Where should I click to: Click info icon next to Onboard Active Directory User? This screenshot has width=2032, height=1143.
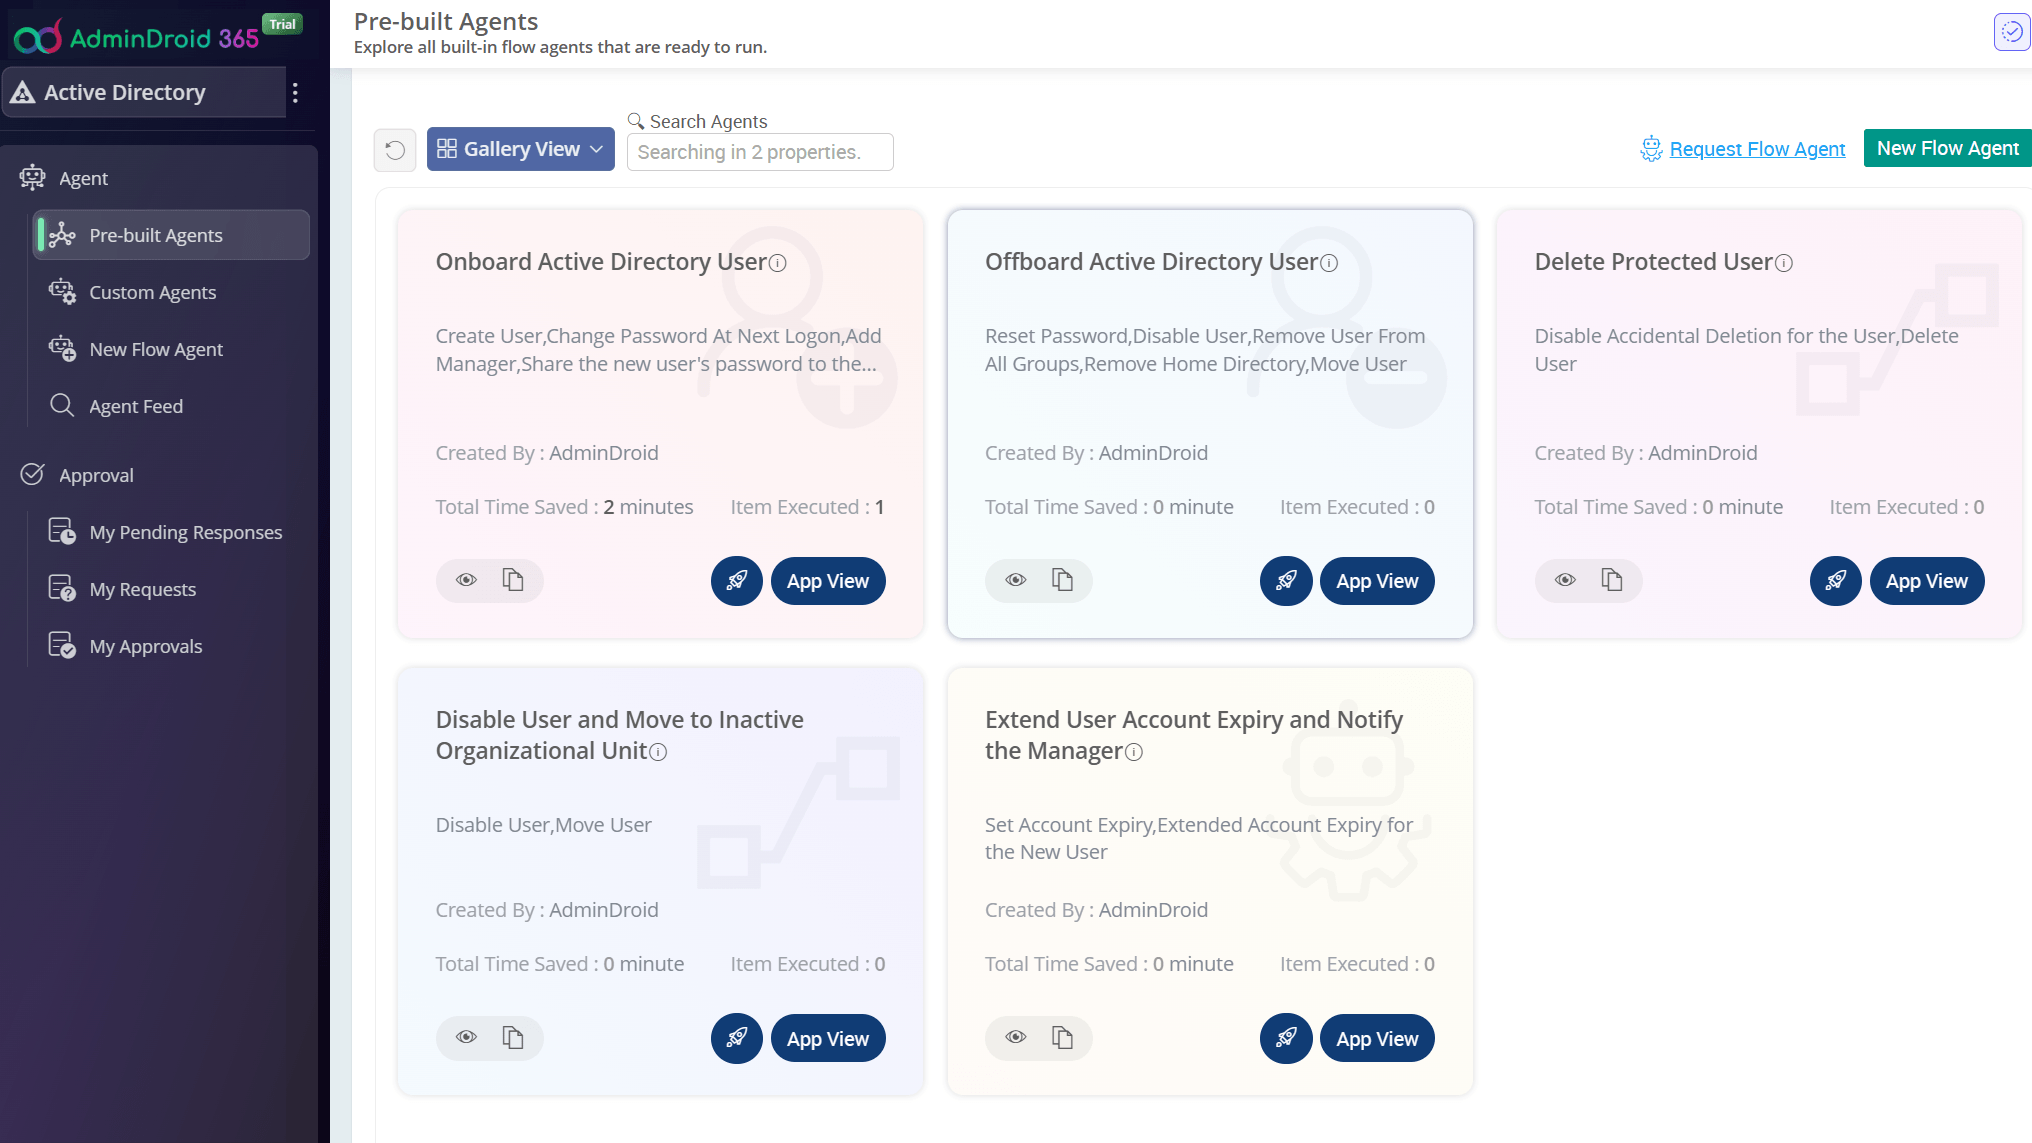[778, 263]
